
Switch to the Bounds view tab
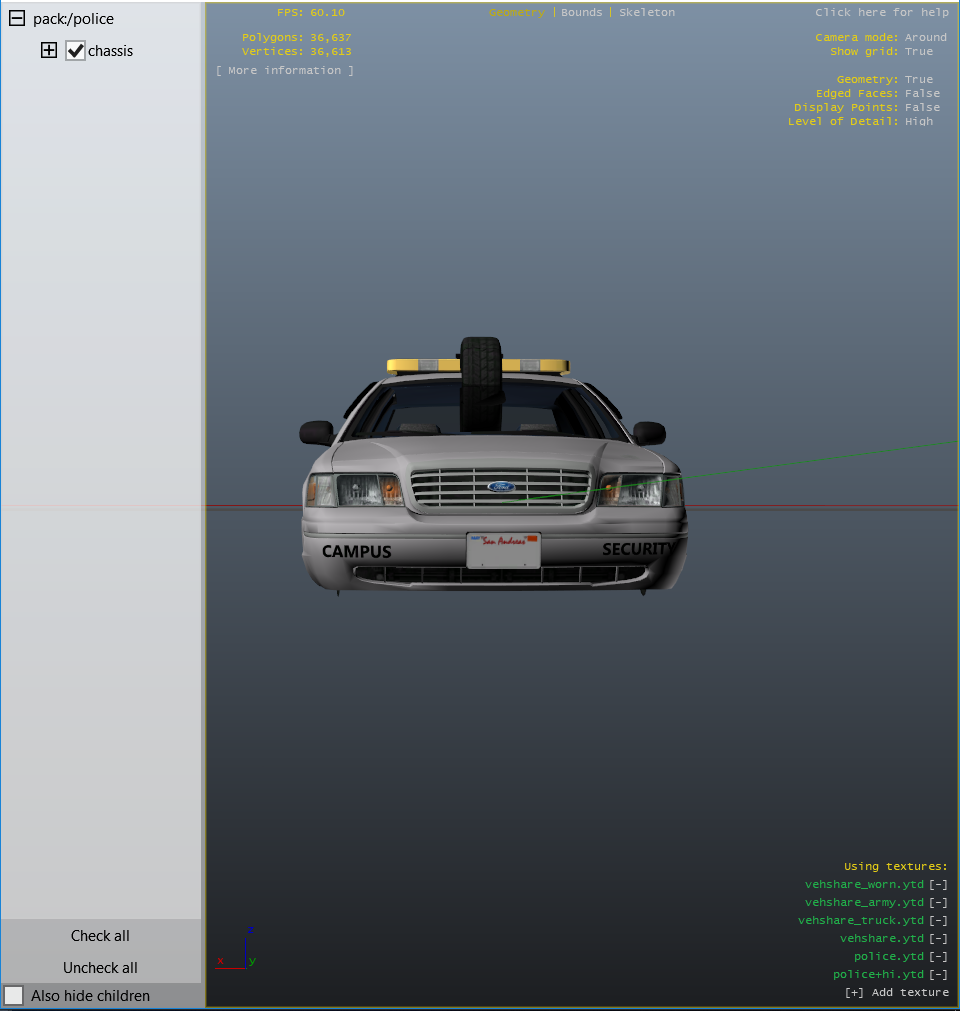(582, 12)
